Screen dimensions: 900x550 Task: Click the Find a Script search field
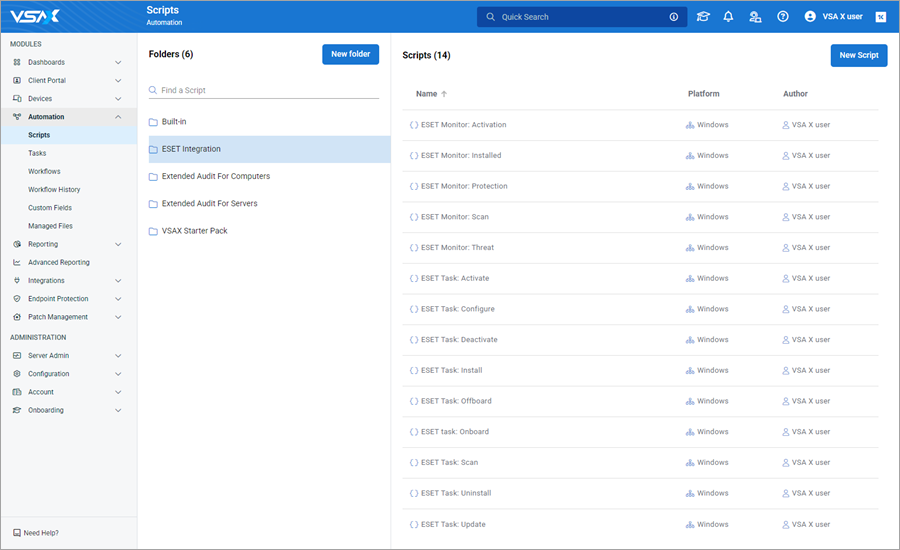(263, 90)
